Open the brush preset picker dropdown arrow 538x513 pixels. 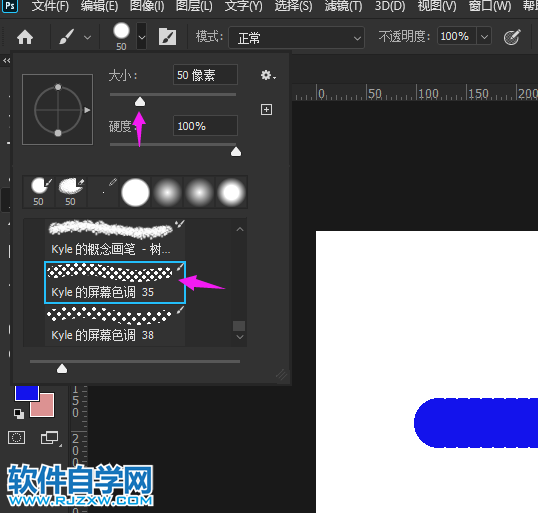tap(142, 36)
